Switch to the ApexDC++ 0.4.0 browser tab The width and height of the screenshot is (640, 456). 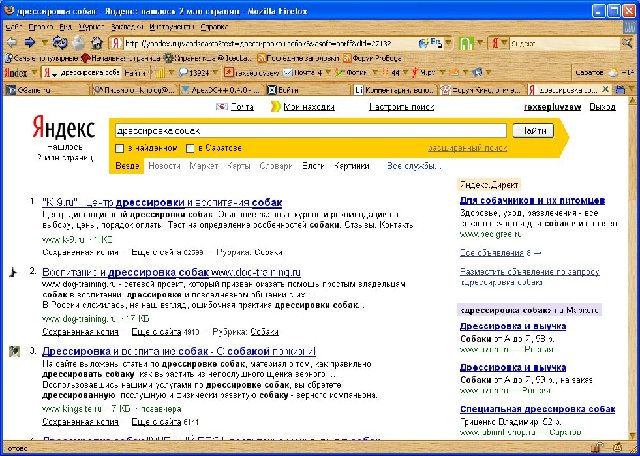tap(220, 89)
